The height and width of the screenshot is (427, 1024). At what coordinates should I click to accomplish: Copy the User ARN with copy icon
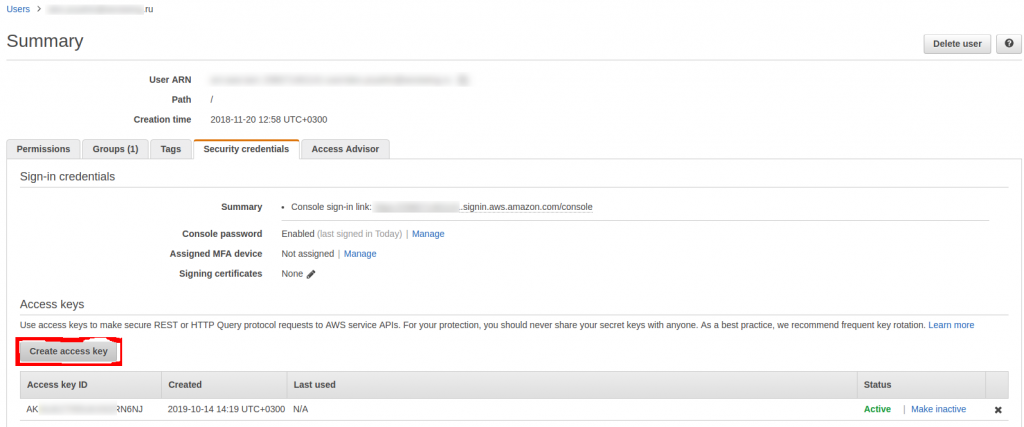point(463,78)
